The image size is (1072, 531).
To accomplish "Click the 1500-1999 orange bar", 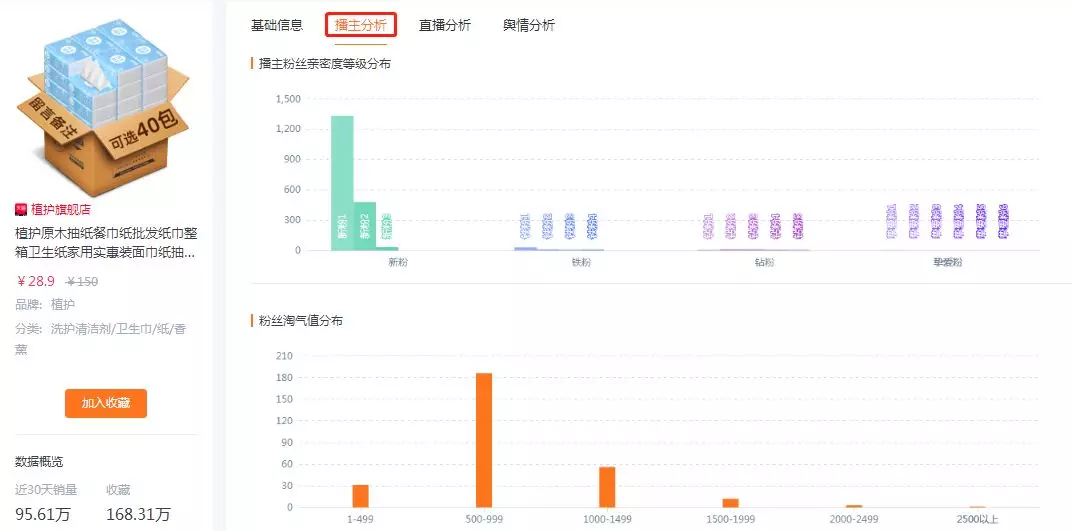I will tap(730, 503).
